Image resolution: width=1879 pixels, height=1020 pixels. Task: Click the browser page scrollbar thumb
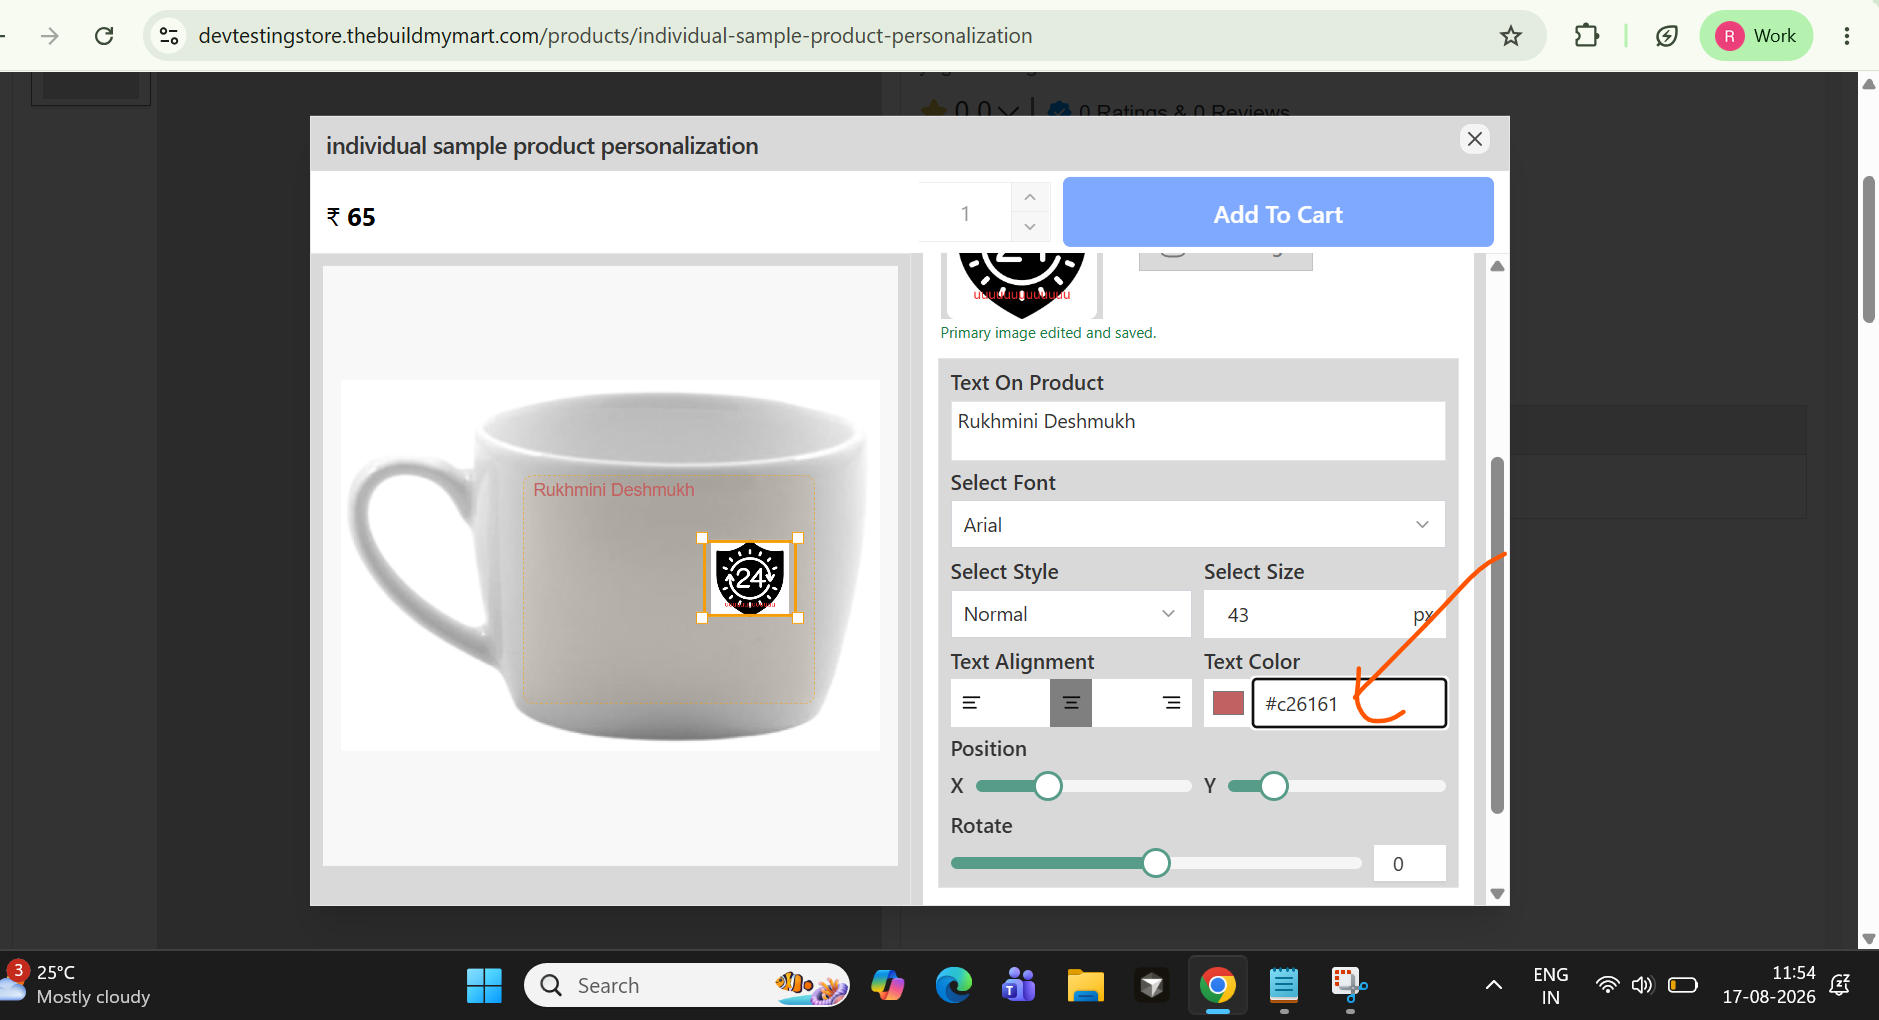coord(1868,250)
